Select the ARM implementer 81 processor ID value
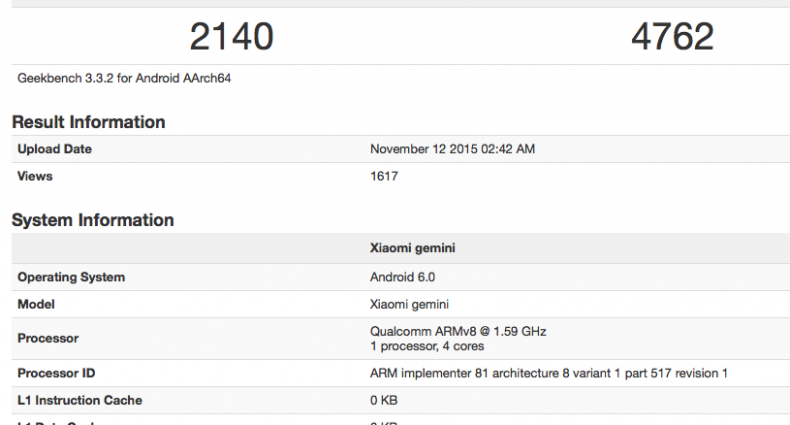 pos(548,373)
